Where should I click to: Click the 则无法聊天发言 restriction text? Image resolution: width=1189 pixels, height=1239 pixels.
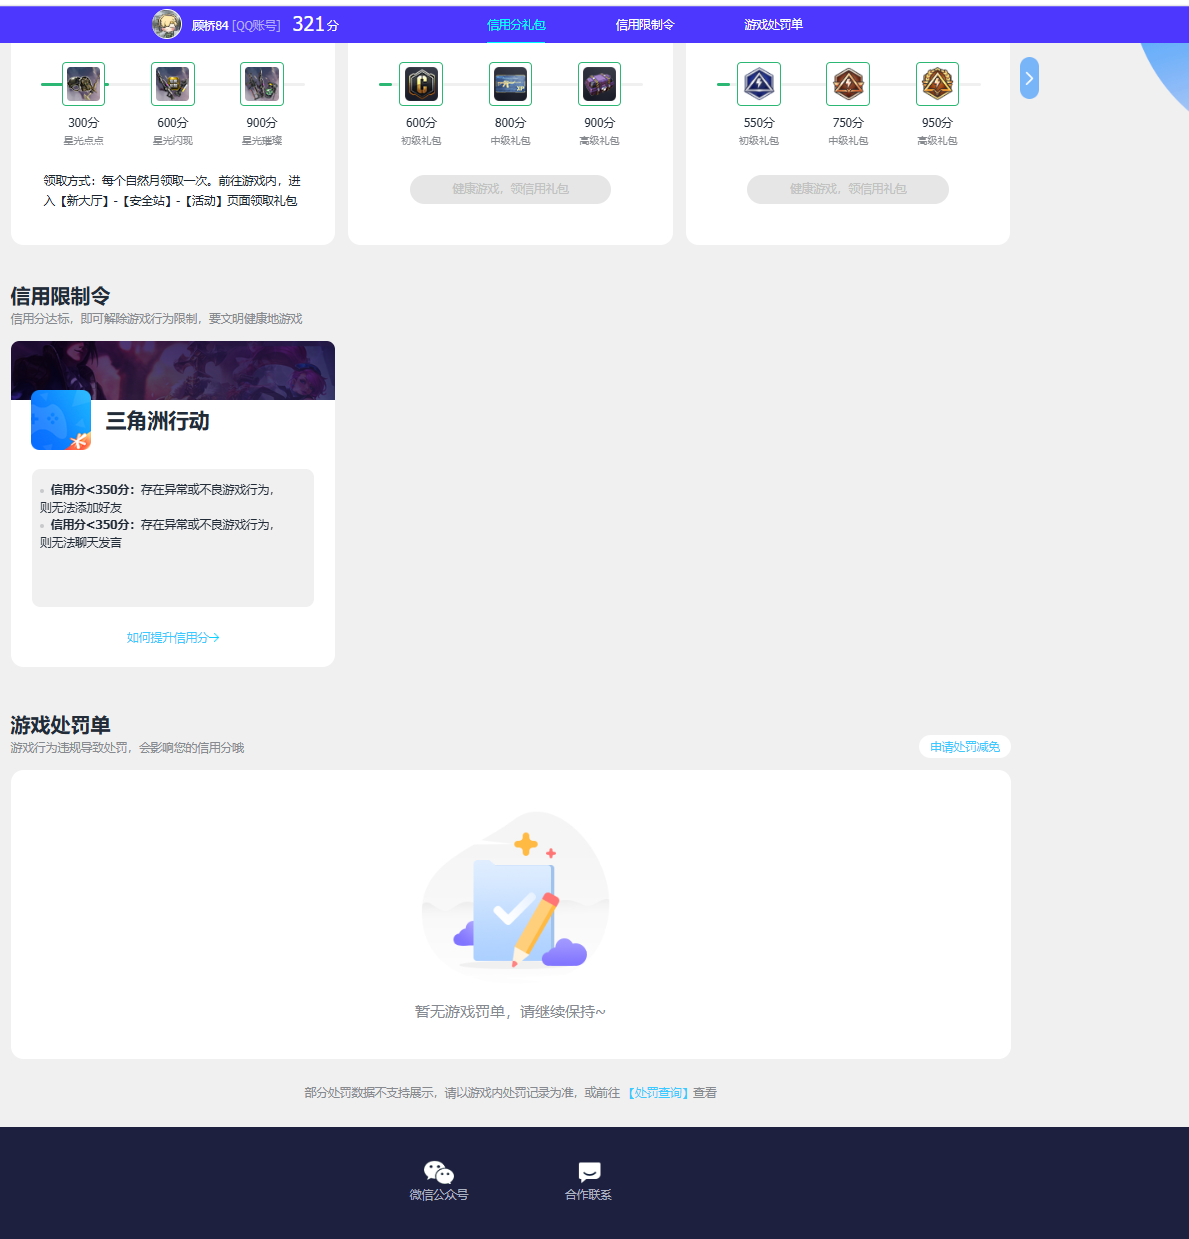coord(81,543)
